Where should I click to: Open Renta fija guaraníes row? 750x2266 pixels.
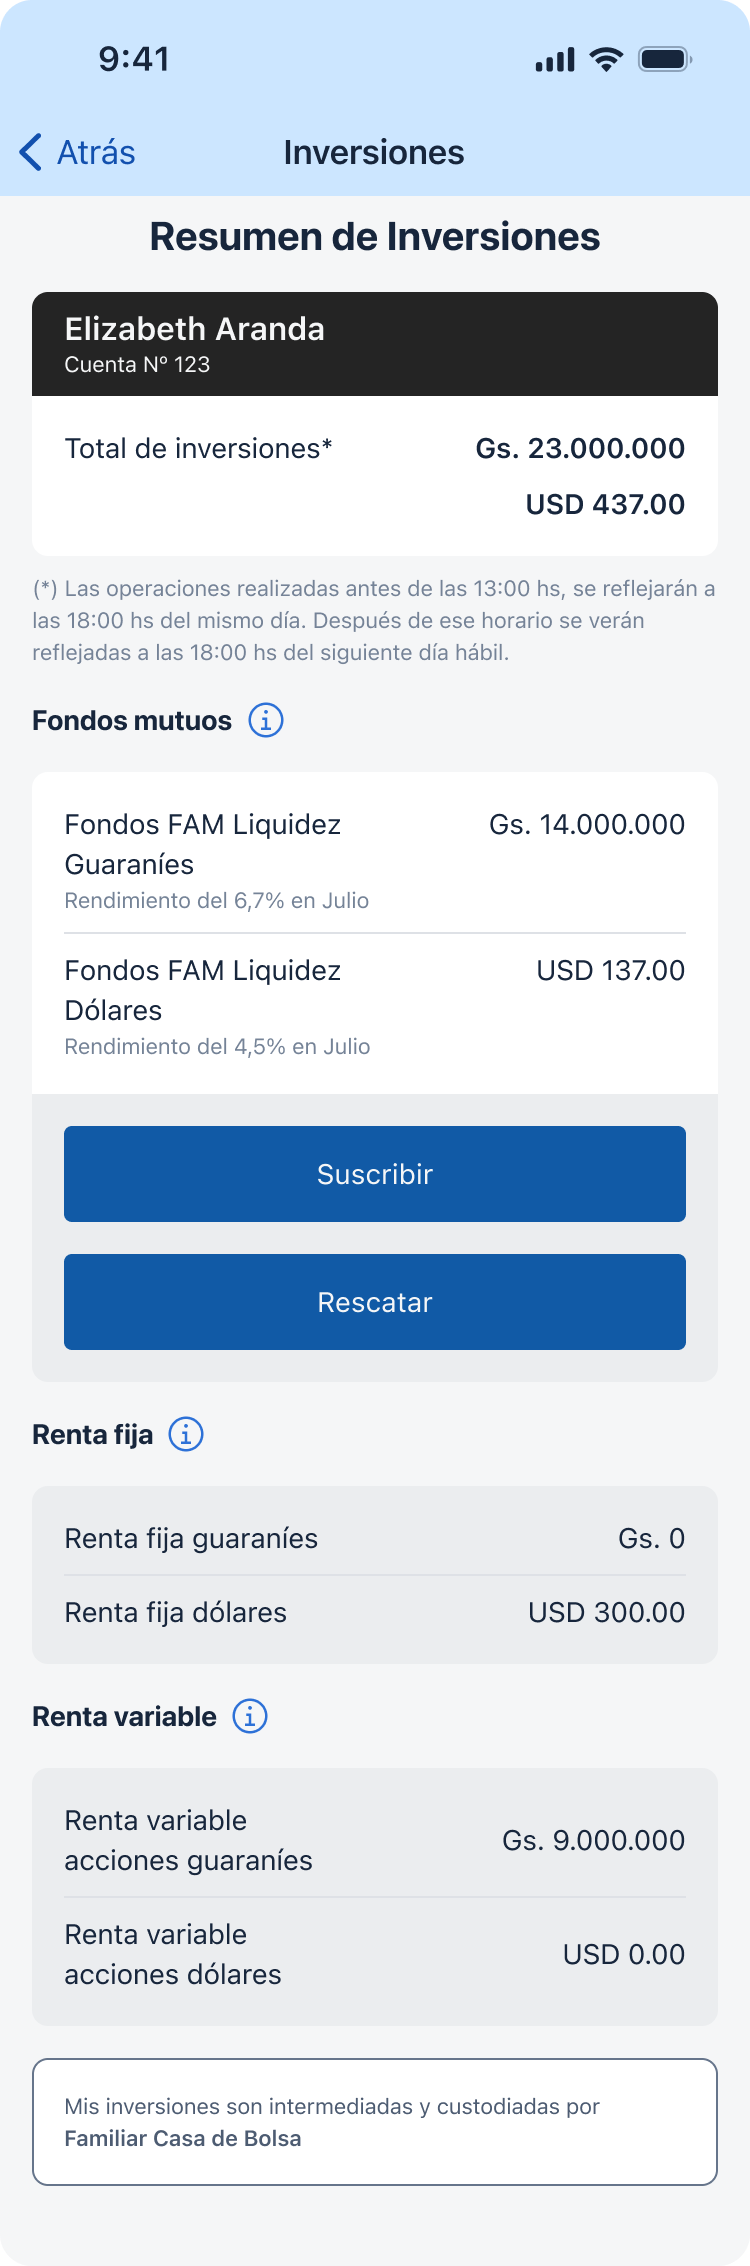tap(374, 1538)
